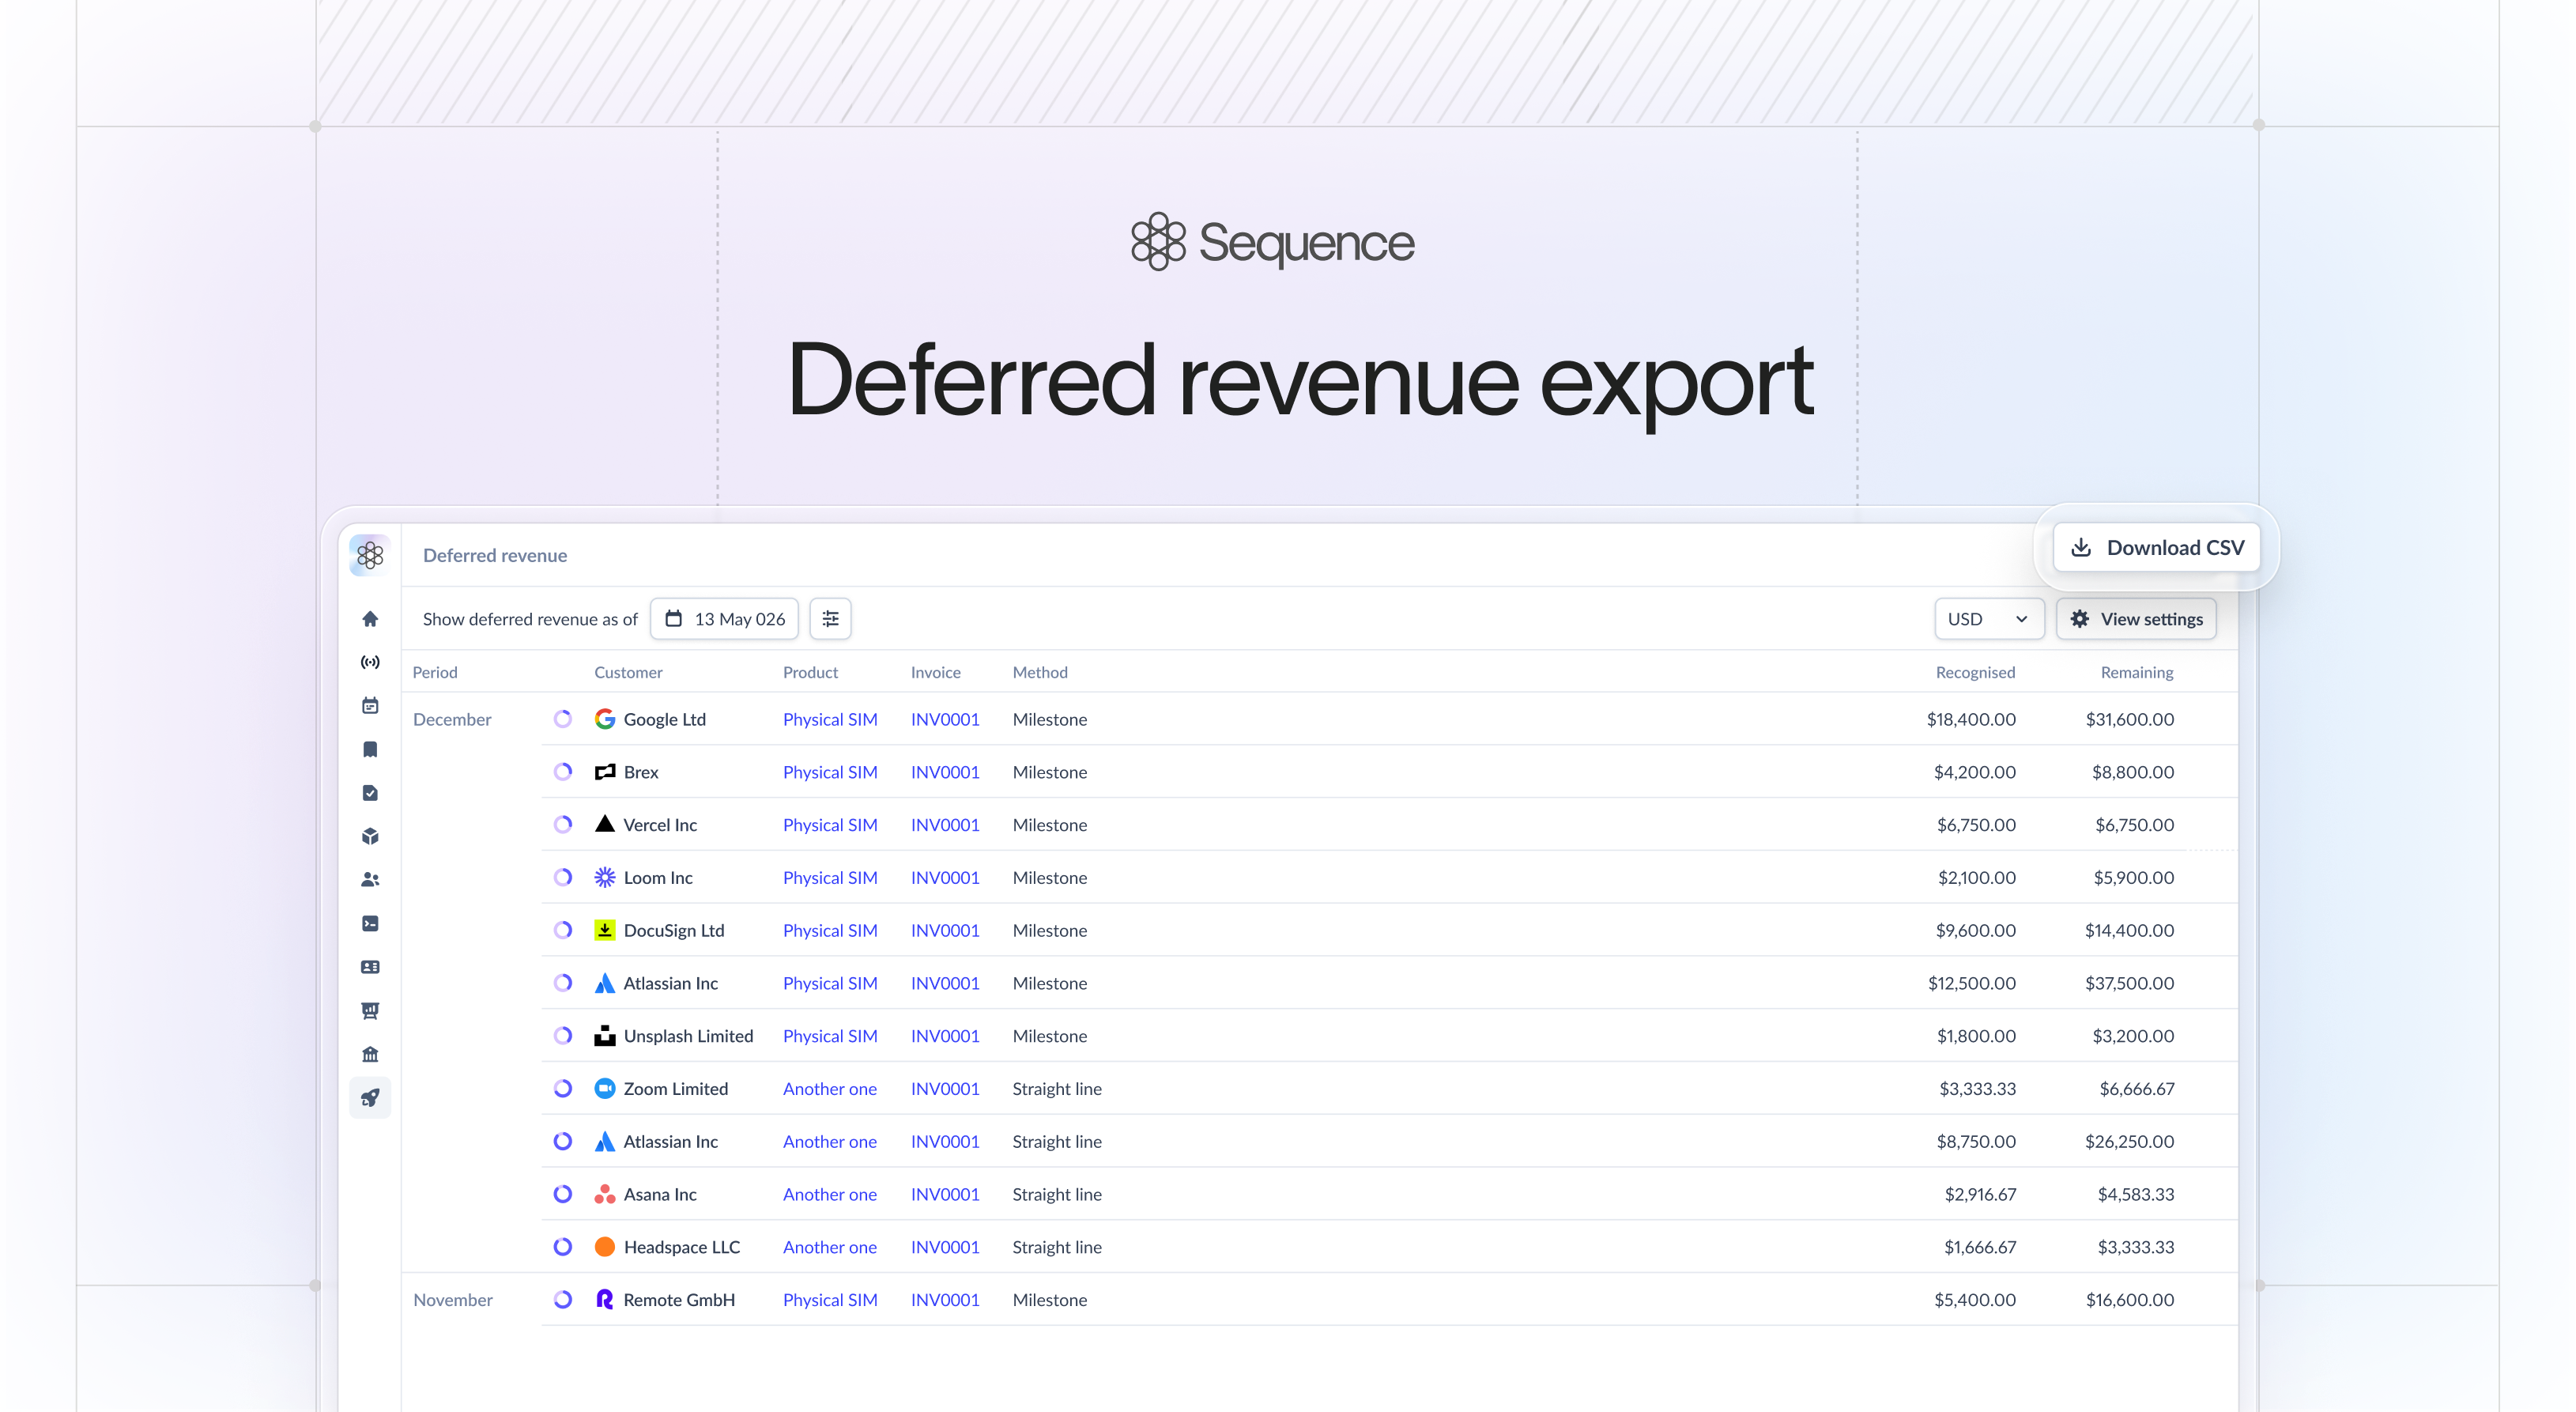Download the deferred revenue CSV
The height and width of the screenshot is (1412, 2576).
[x=2157, y=547]
